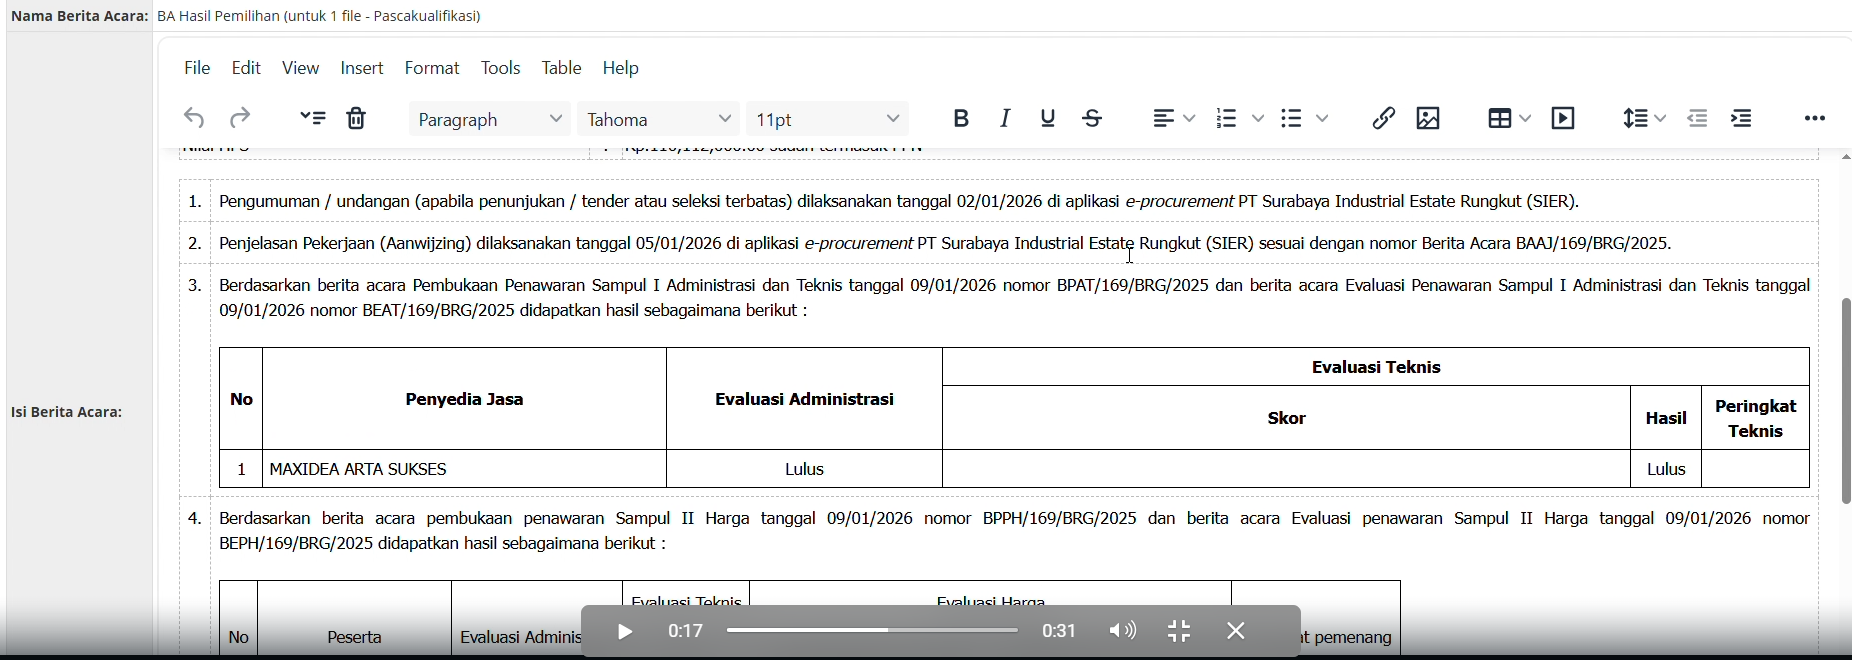The height and width of the screenshot is (660, 1852).
Task: Open the Table menu
Action: point(561,68)
